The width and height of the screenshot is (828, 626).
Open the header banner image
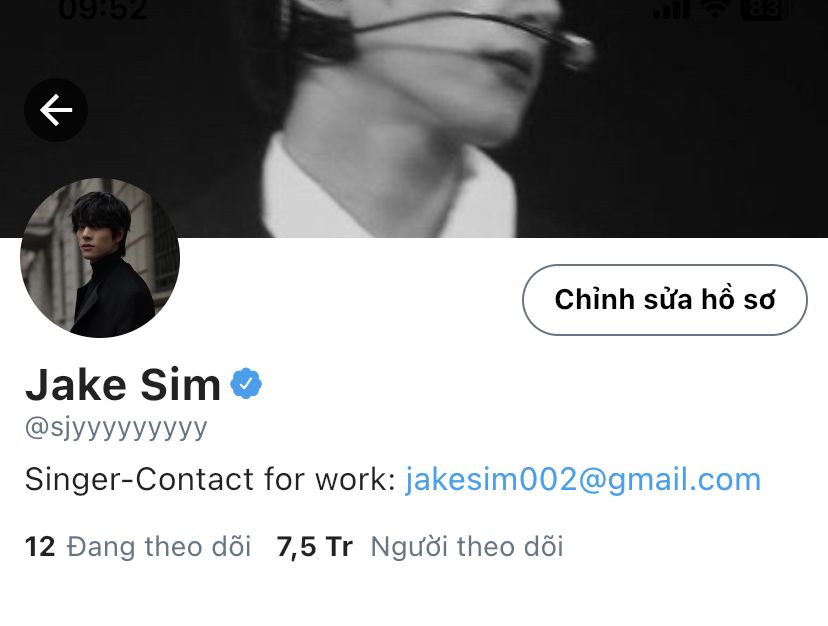point(414,119)
